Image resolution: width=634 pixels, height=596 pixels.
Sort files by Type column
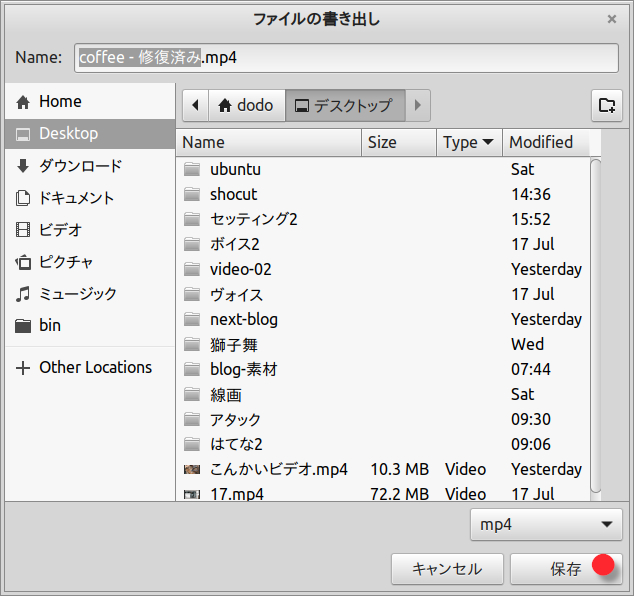point(468,142)
